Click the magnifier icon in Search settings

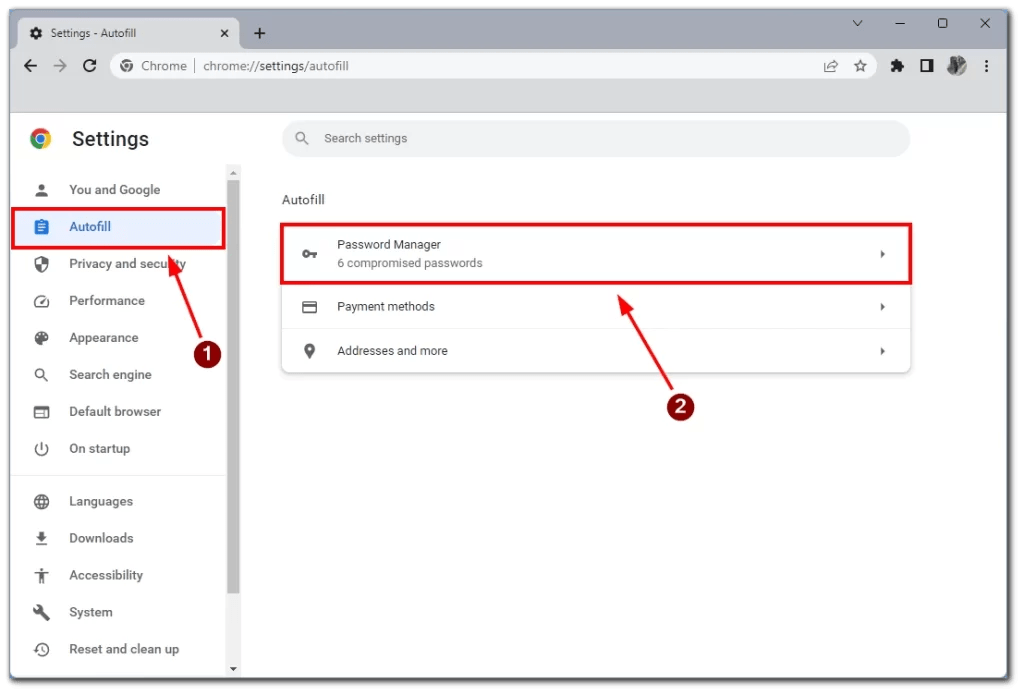[302, 138]
